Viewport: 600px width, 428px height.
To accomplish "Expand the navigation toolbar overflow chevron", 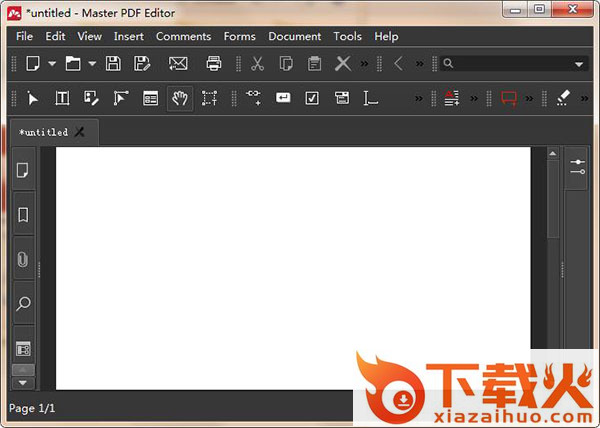I will 420,63.
